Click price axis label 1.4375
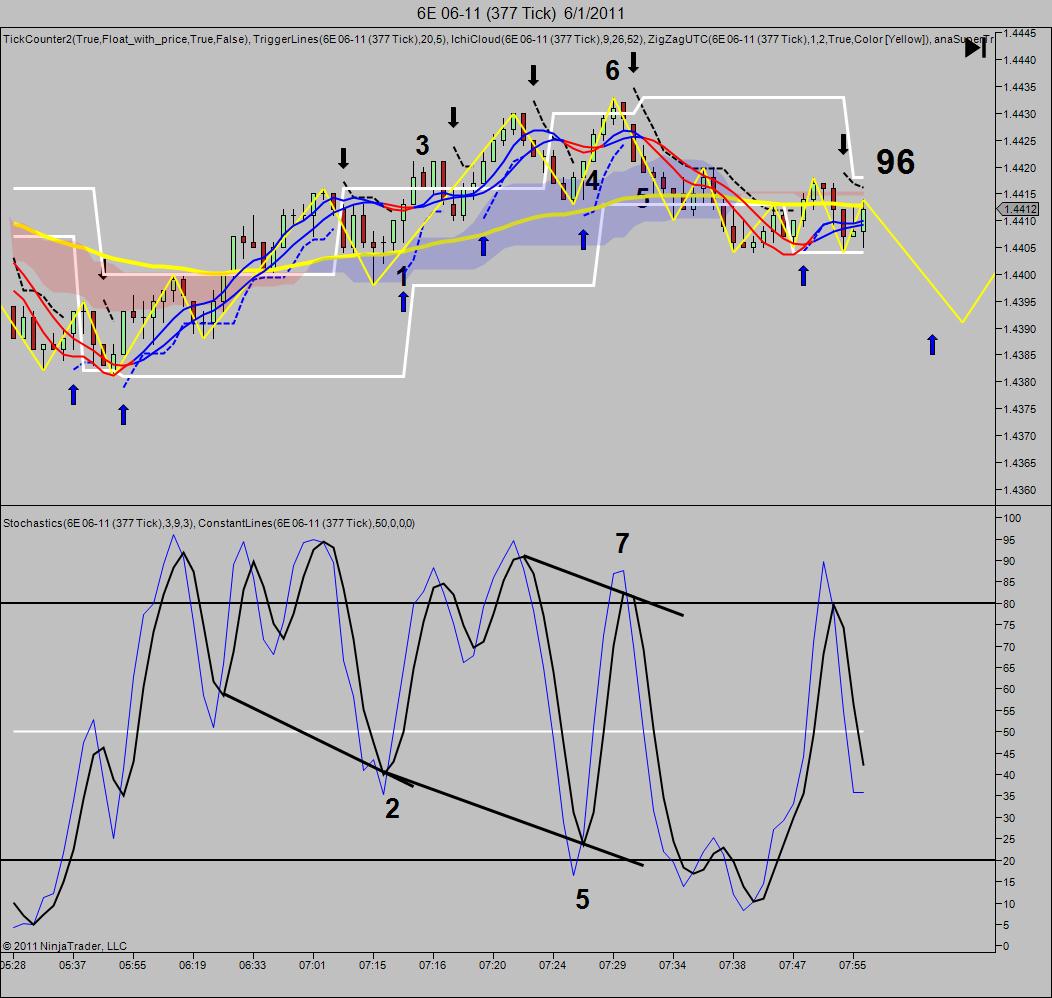This screenshot has height=998, width=1052. (1020, 409)
